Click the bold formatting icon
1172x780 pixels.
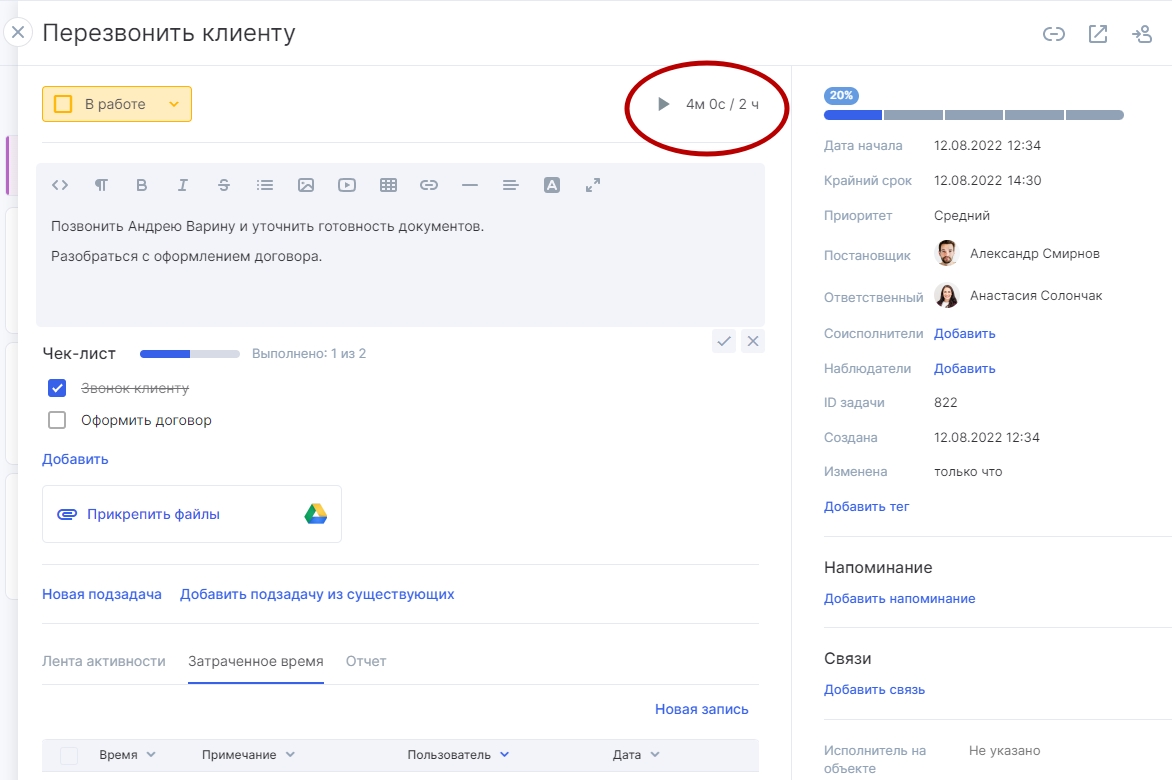point(142,185)
